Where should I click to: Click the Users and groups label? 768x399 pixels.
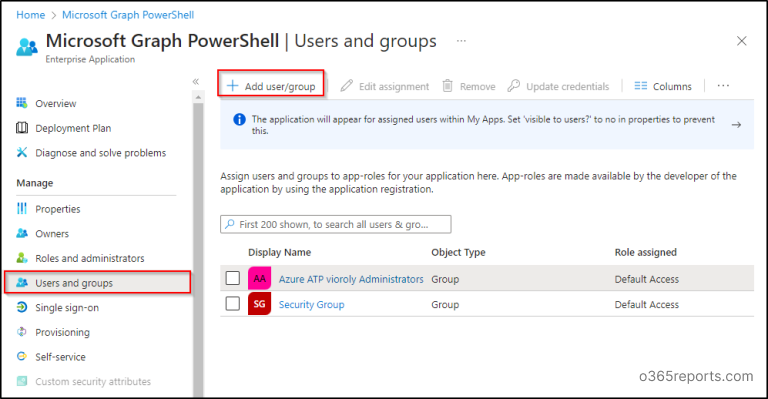(x=74, y=283)
